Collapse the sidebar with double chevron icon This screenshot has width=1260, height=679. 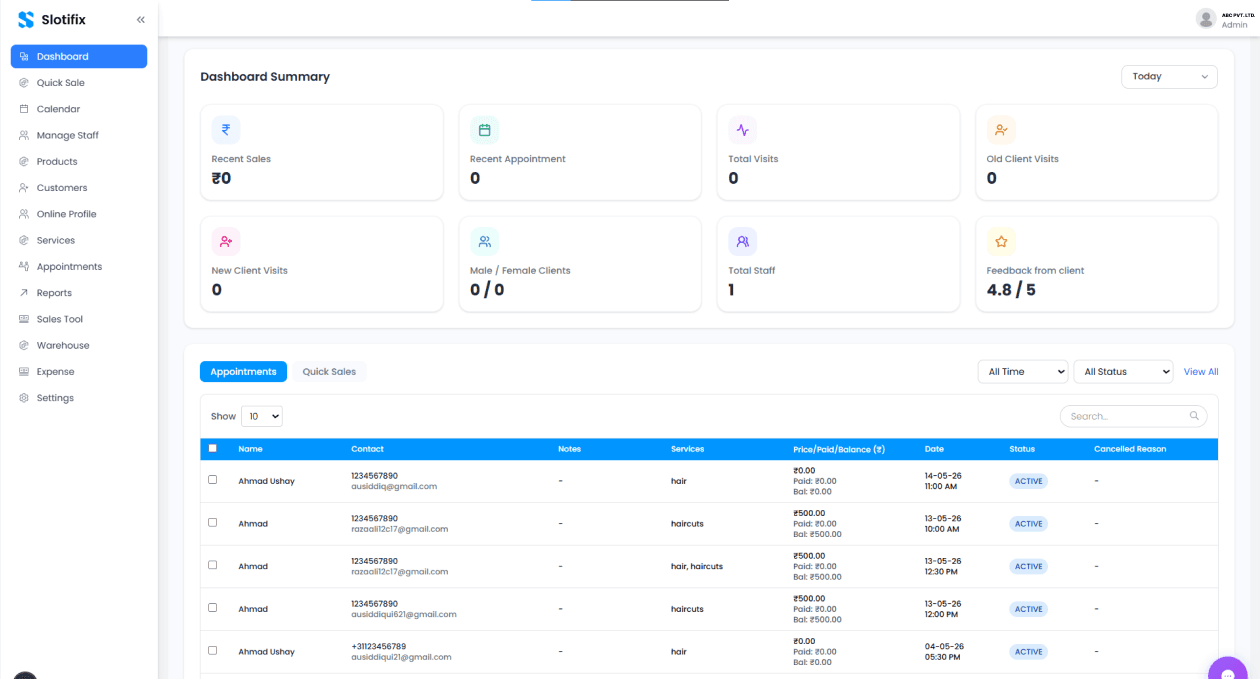141,19
